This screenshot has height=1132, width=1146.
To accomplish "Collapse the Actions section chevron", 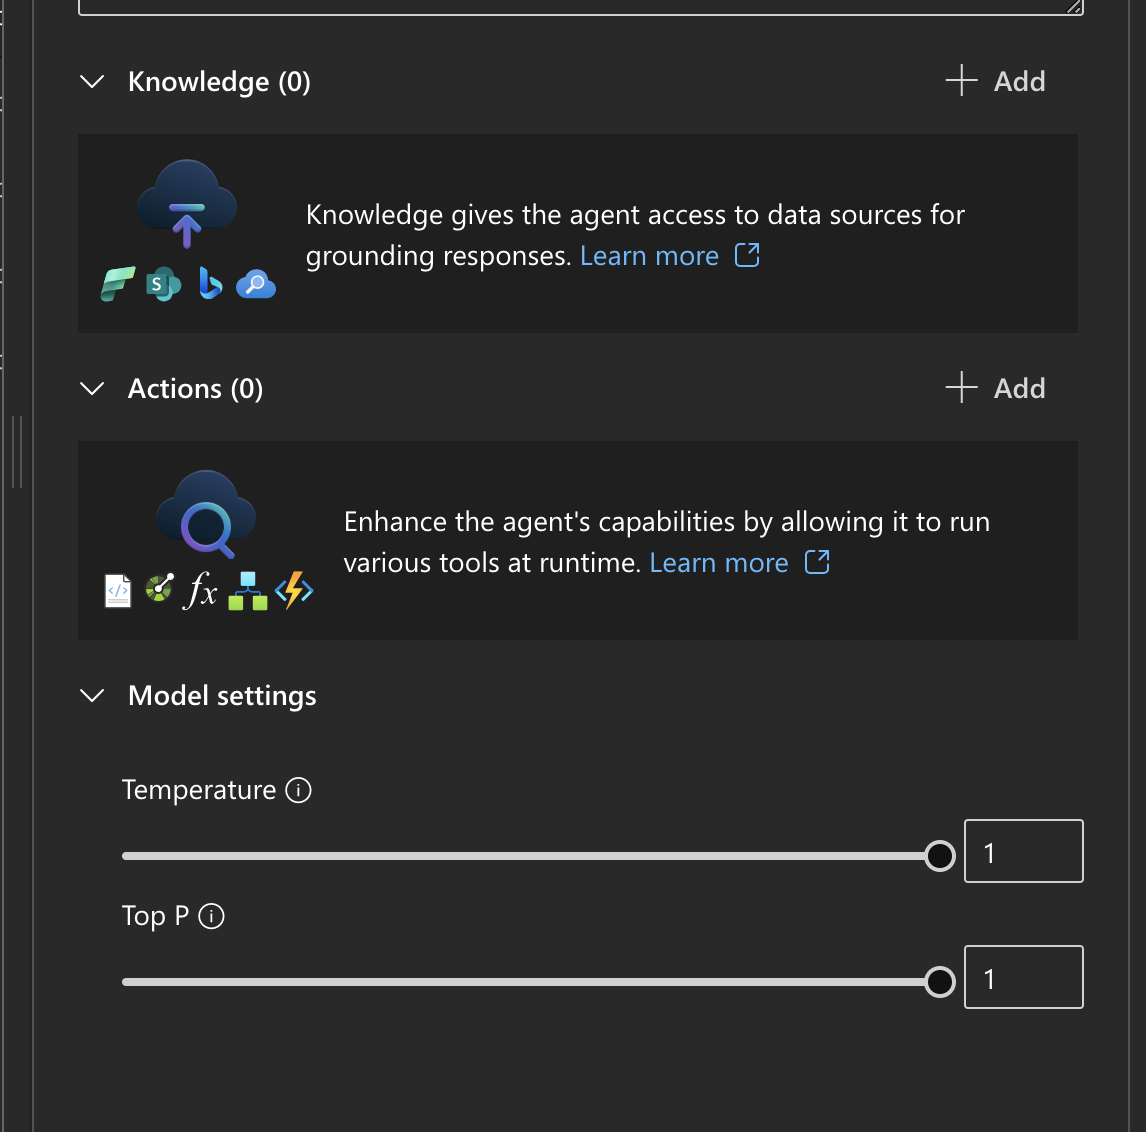I will [92, 389].
